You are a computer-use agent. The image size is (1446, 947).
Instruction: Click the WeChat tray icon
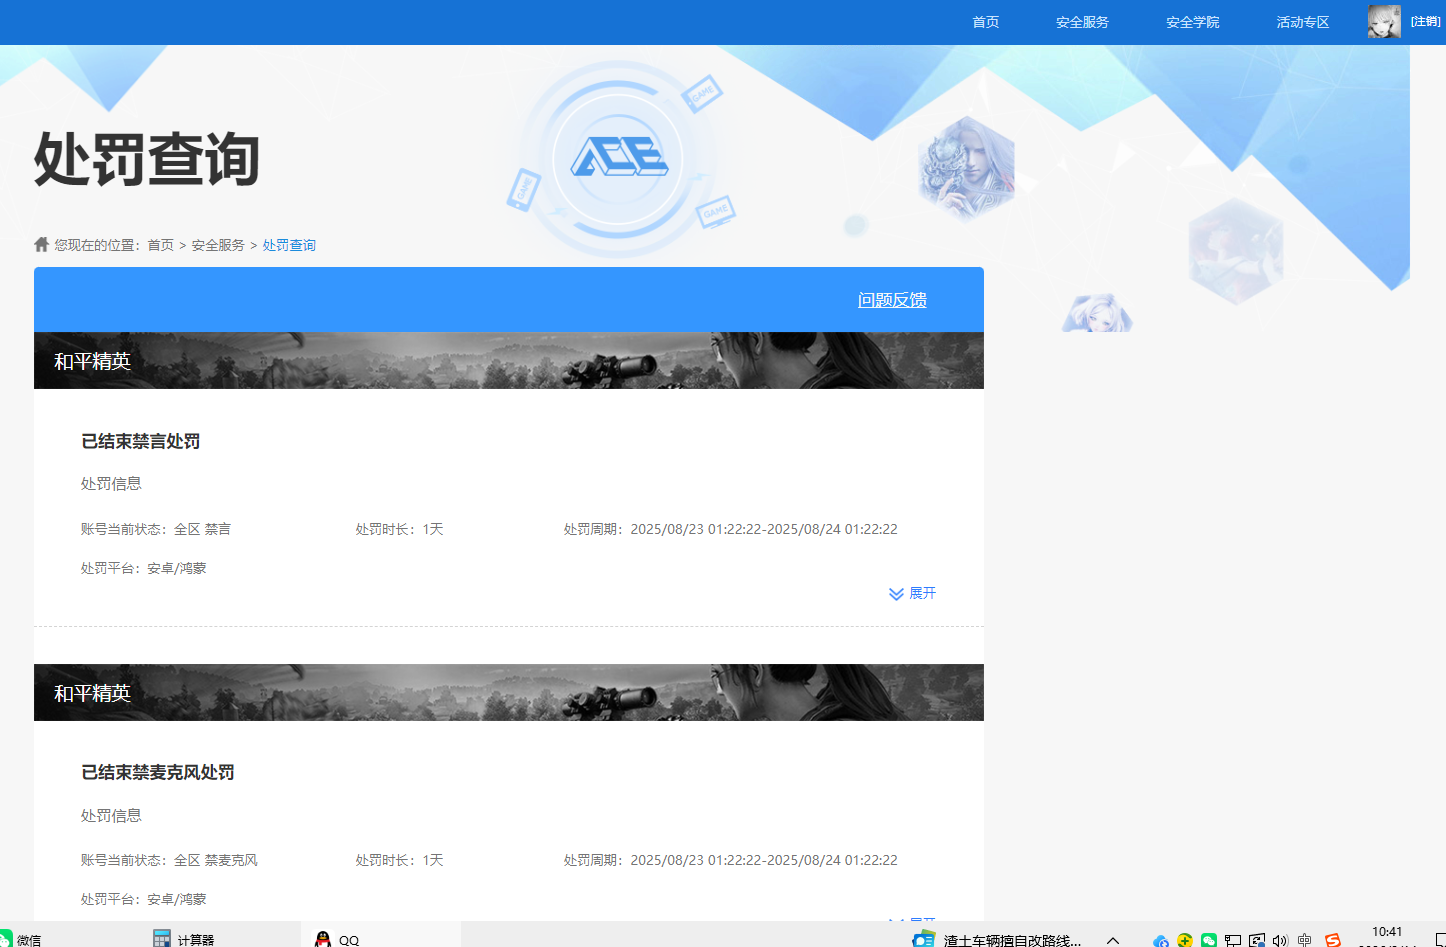pos(1209,940)
